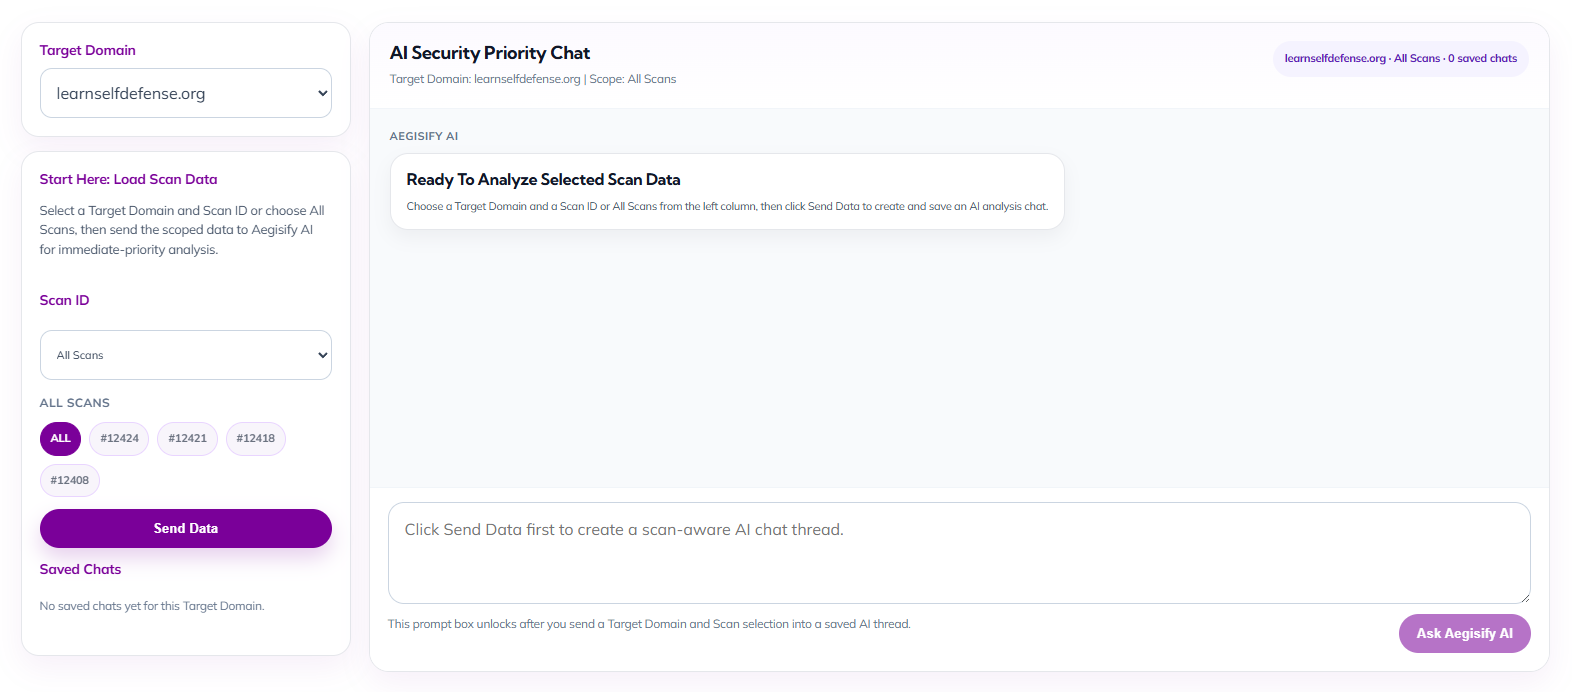Click the Saved Chats heading
The height and width of the screenshot is (692, 1572).
click(80, 569)
